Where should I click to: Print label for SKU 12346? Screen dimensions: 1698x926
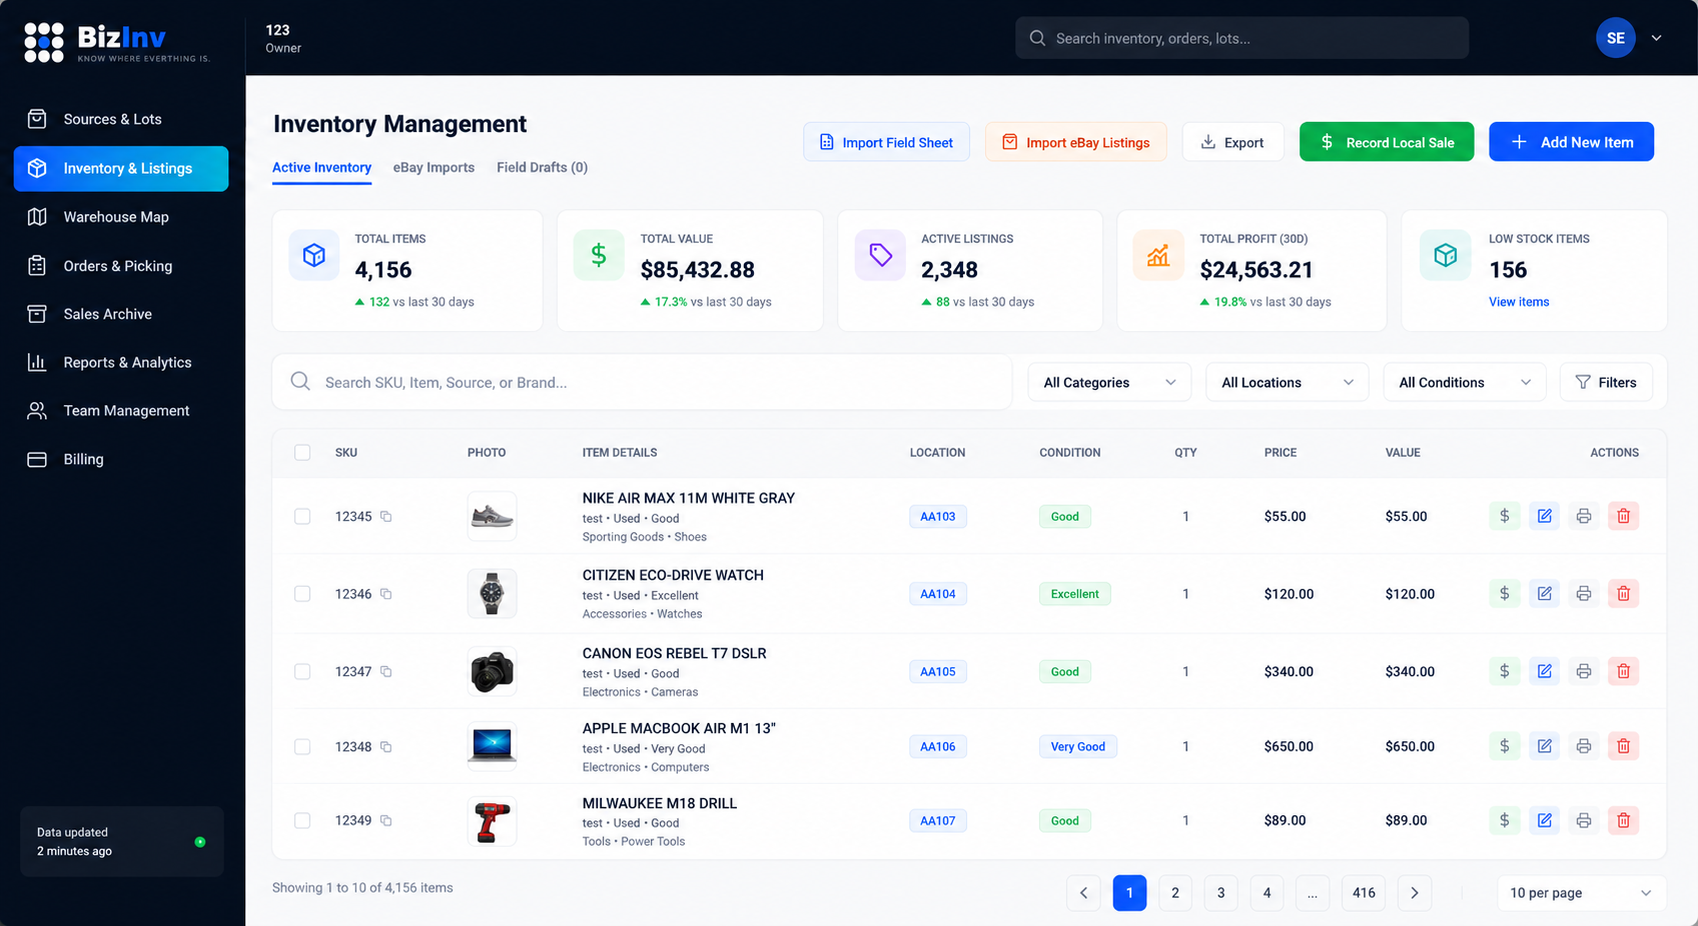(x=1584, y=594)
